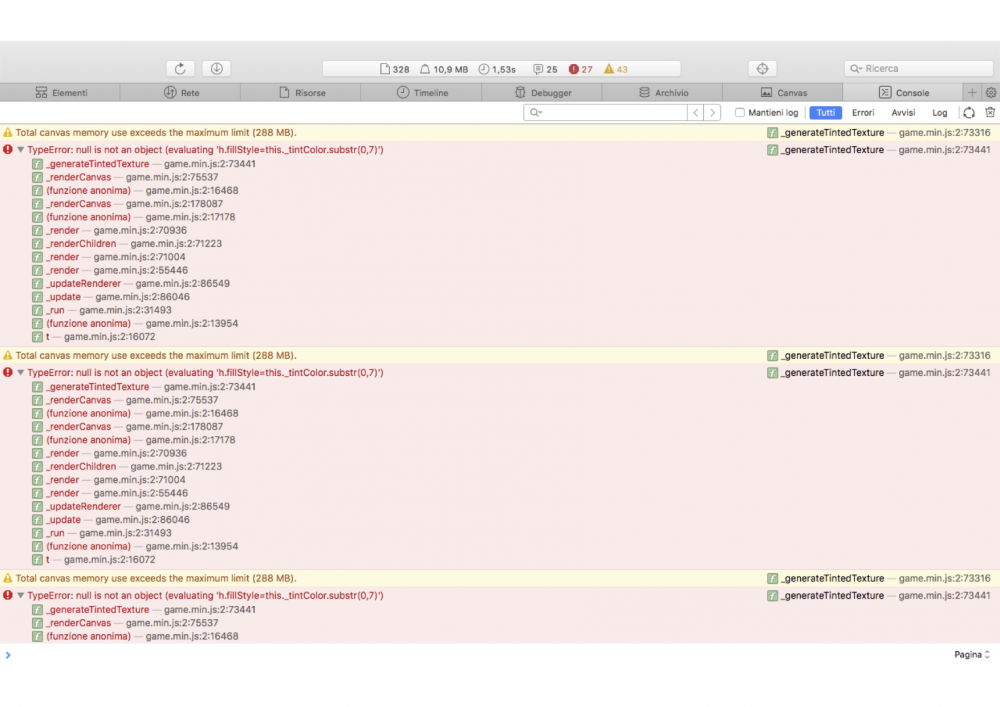This screenshot has width=1000, height=707.
Task: Add a new tab with plus icon
Action: point(972,93)
